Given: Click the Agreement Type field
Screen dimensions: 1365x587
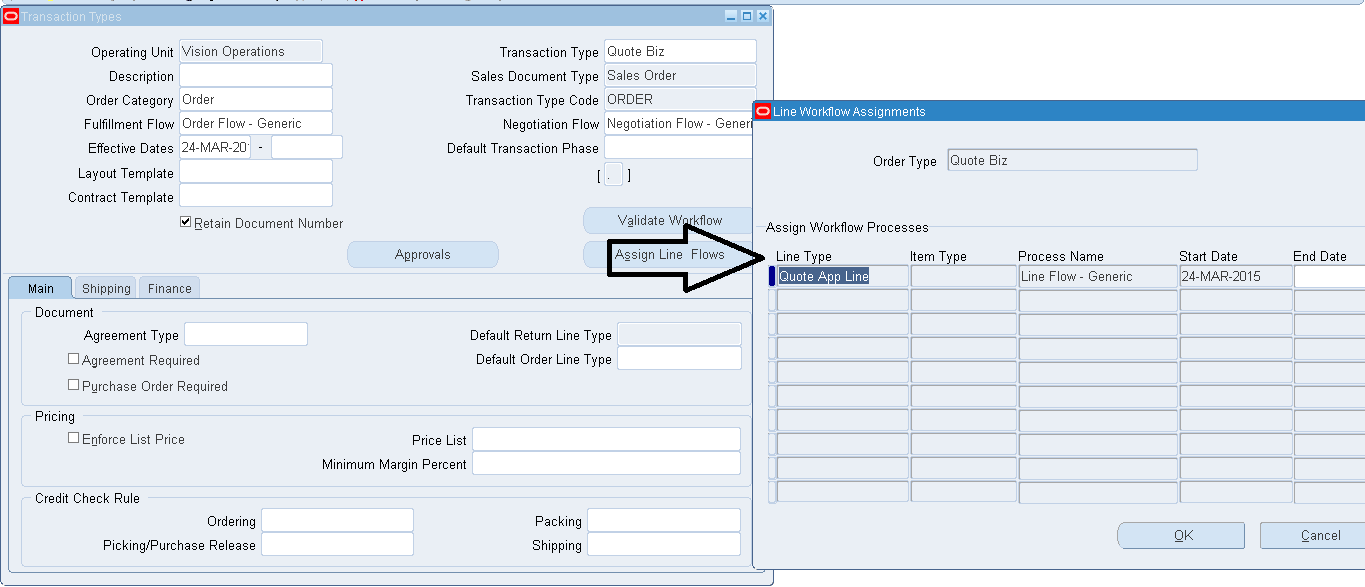Looking at the screenshot, I should [246, 334].
